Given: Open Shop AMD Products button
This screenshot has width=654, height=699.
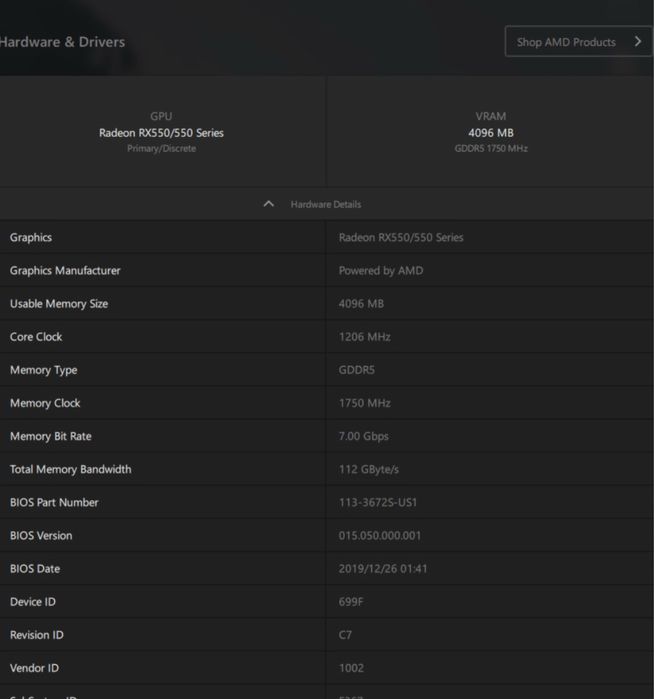Looking at the screenshot, I should 579,41.
